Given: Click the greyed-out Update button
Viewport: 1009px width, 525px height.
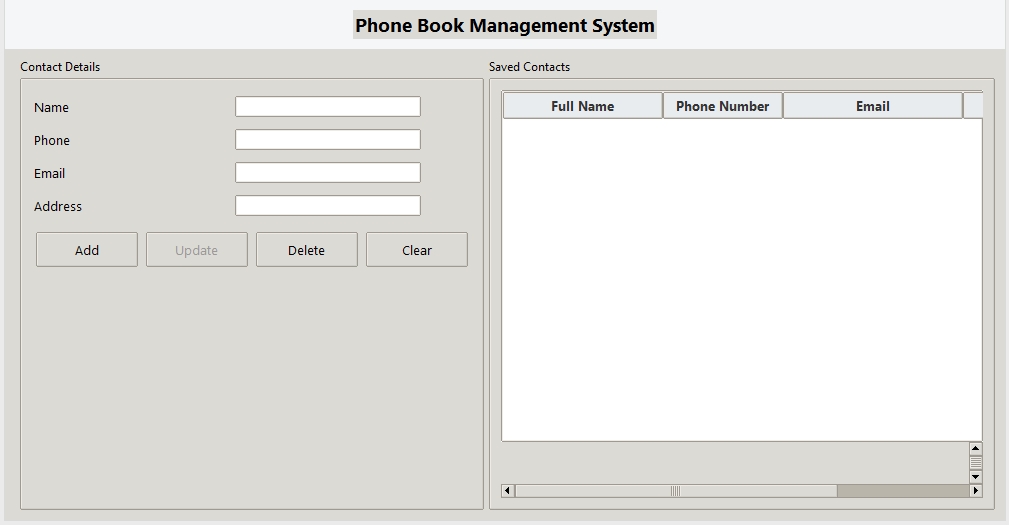Looking at the screenshot, I should tap(196, 250).
